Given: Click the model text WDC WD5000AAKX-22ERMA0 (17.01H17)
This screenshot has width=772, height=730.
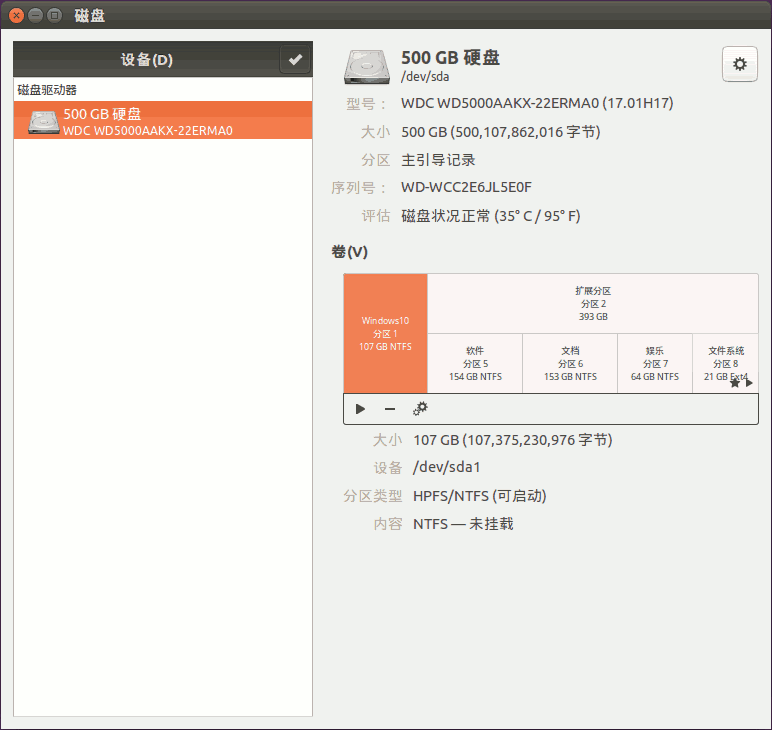Looking at the screenshot, I should tap(537, 103).
